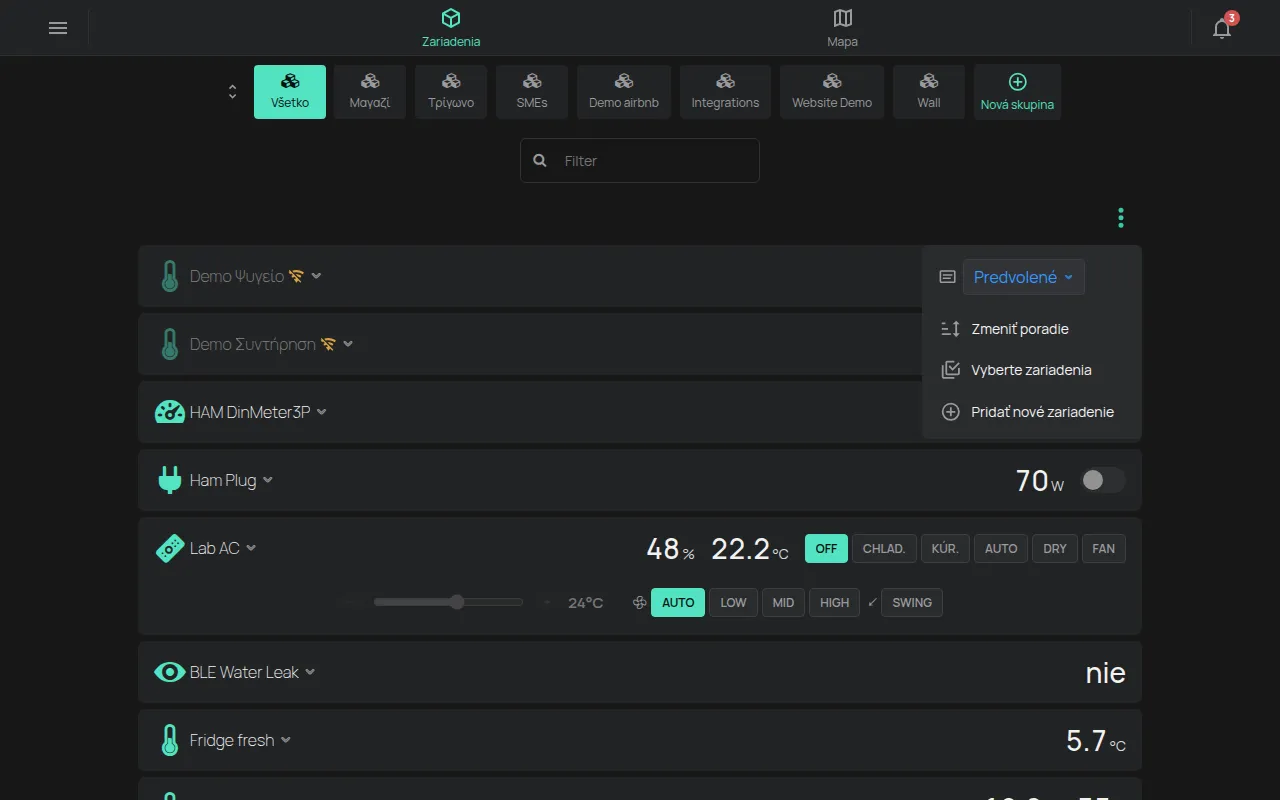Screen dimensions: 1280x800
Task: Toggle the Ham Plug power switch
Action: coord(1103,480)
